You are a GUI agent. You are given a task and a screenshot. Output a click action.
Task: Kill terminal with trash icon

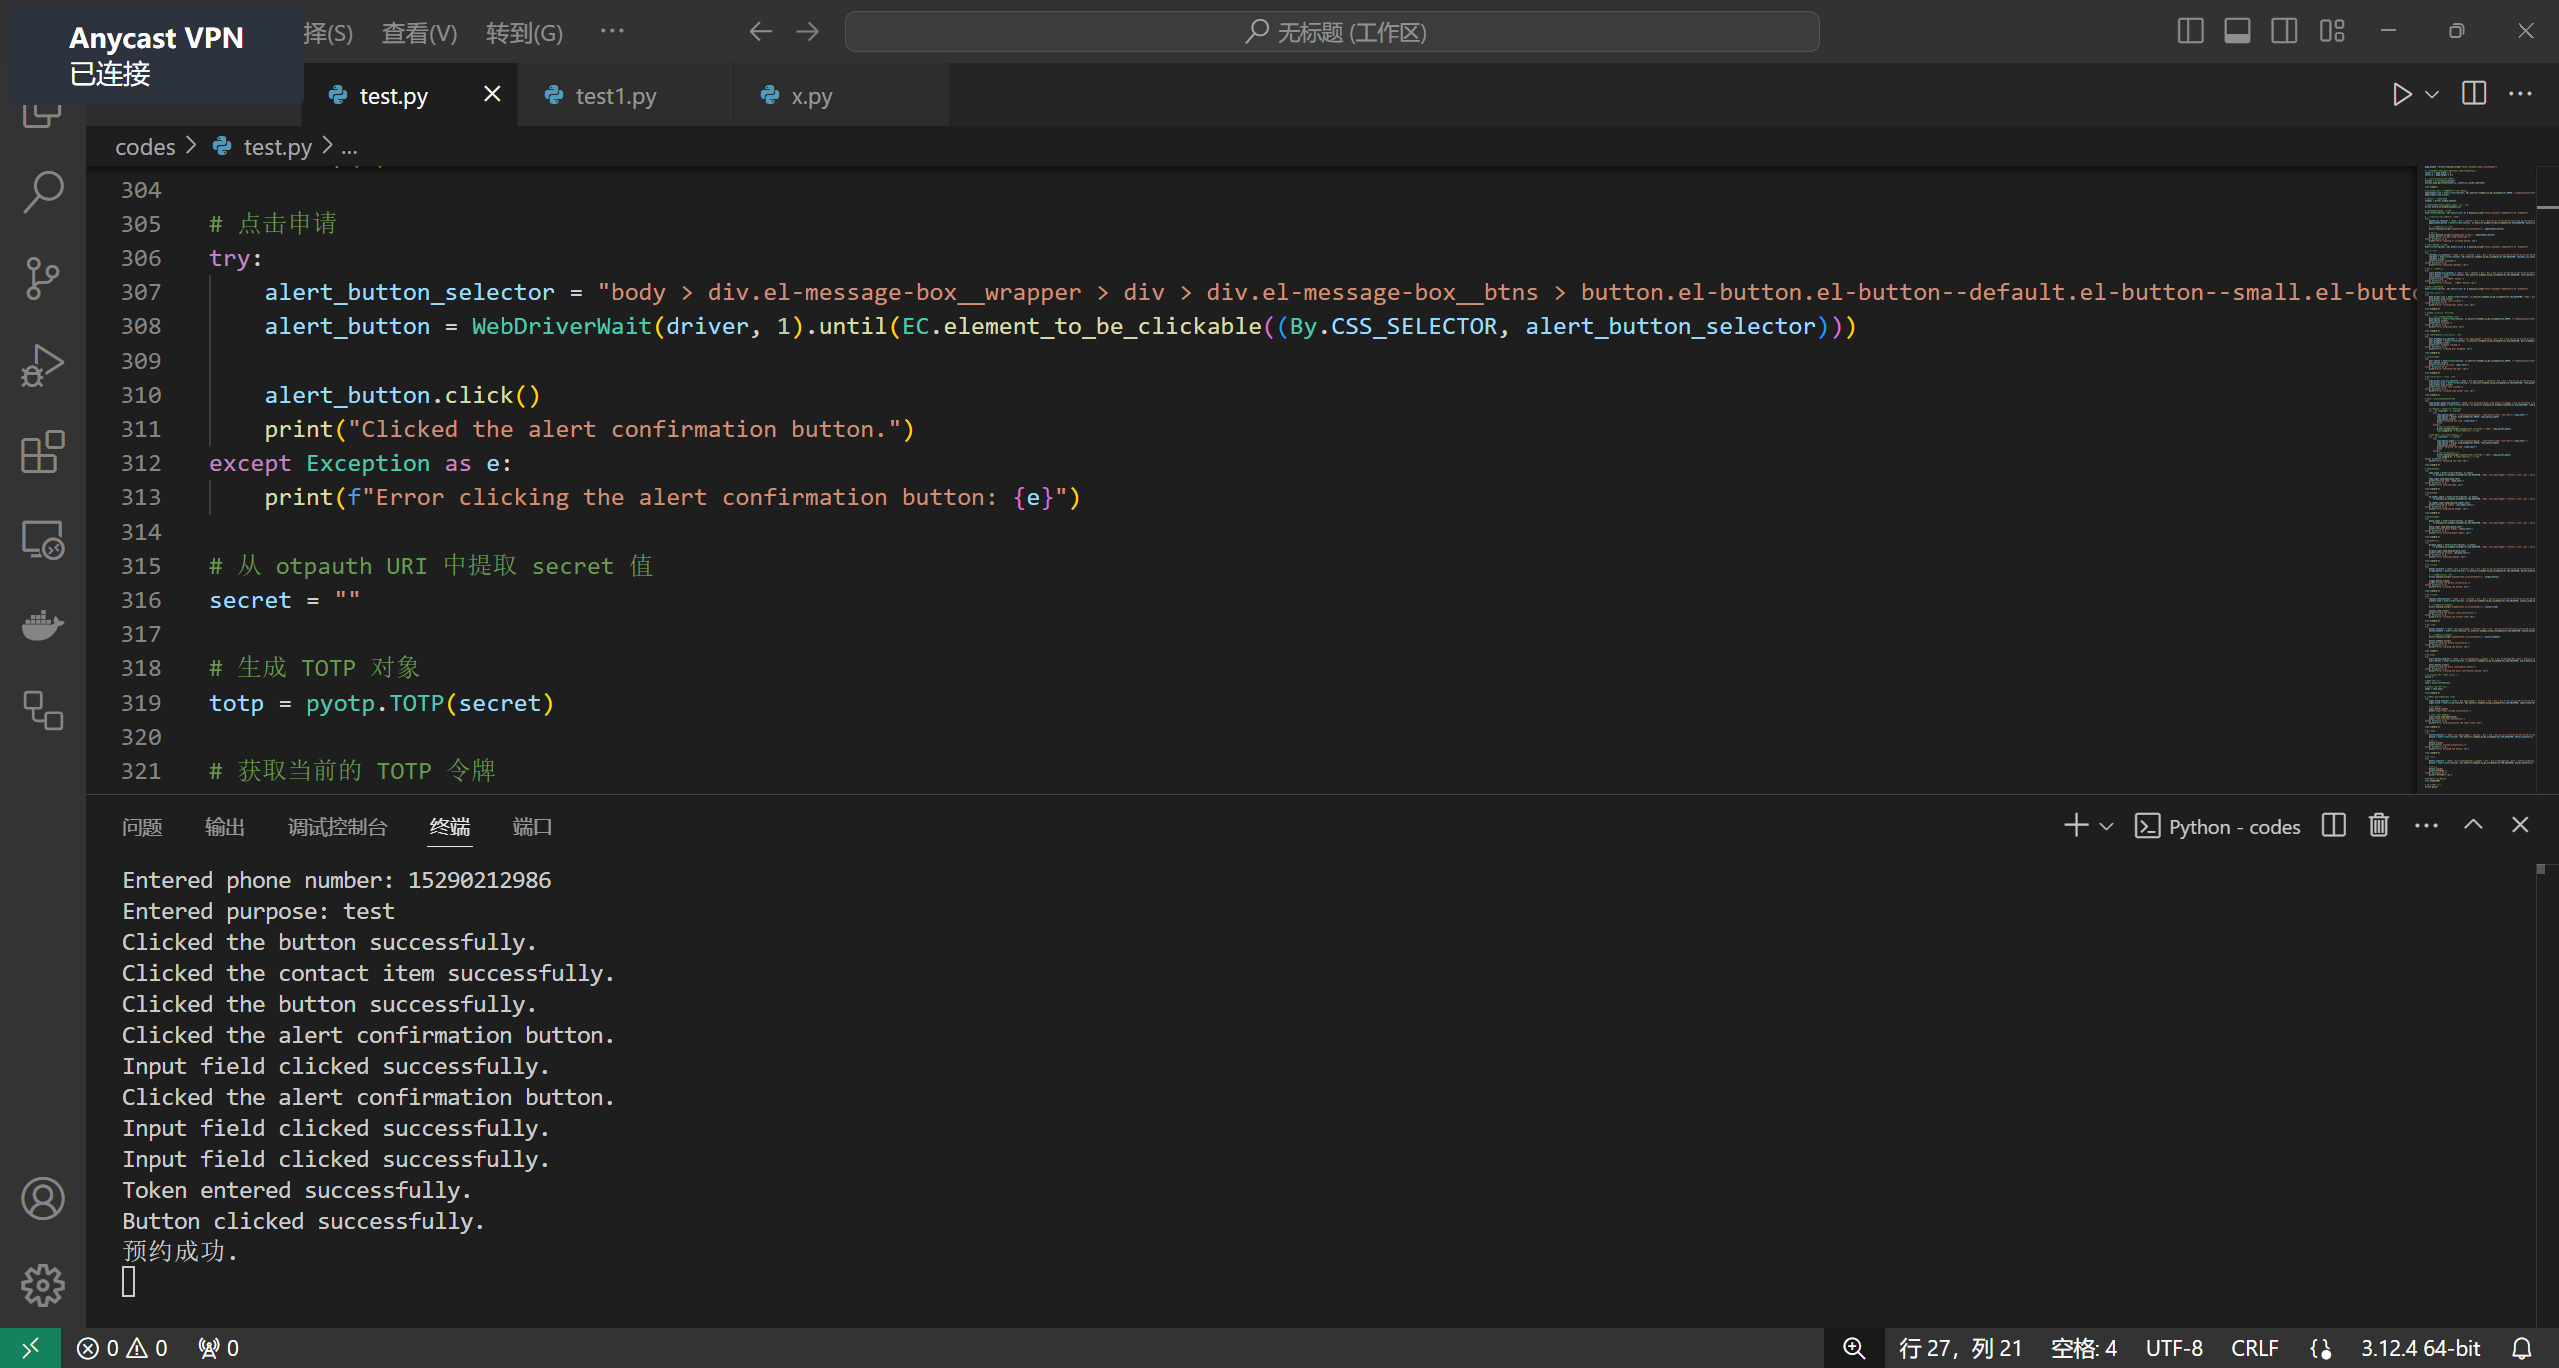[2379, 825]
